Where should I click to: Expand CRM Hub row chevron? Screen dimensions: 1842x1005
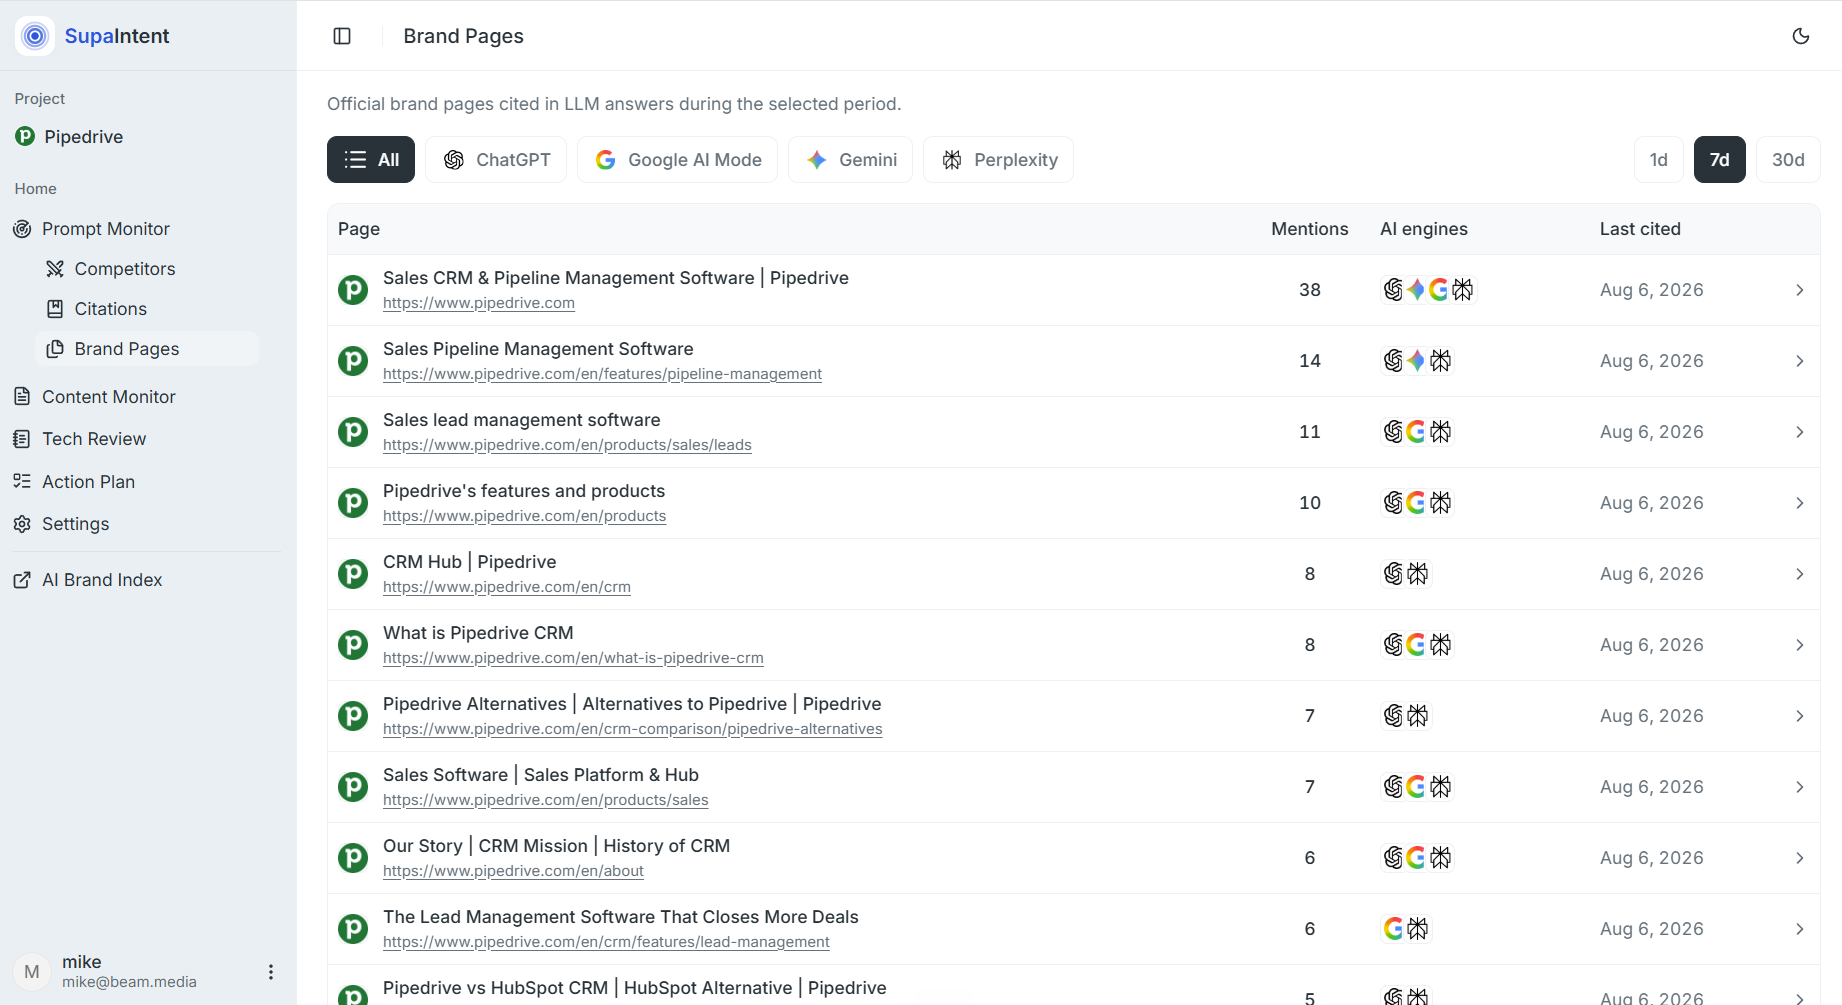tap(1799, 574)
